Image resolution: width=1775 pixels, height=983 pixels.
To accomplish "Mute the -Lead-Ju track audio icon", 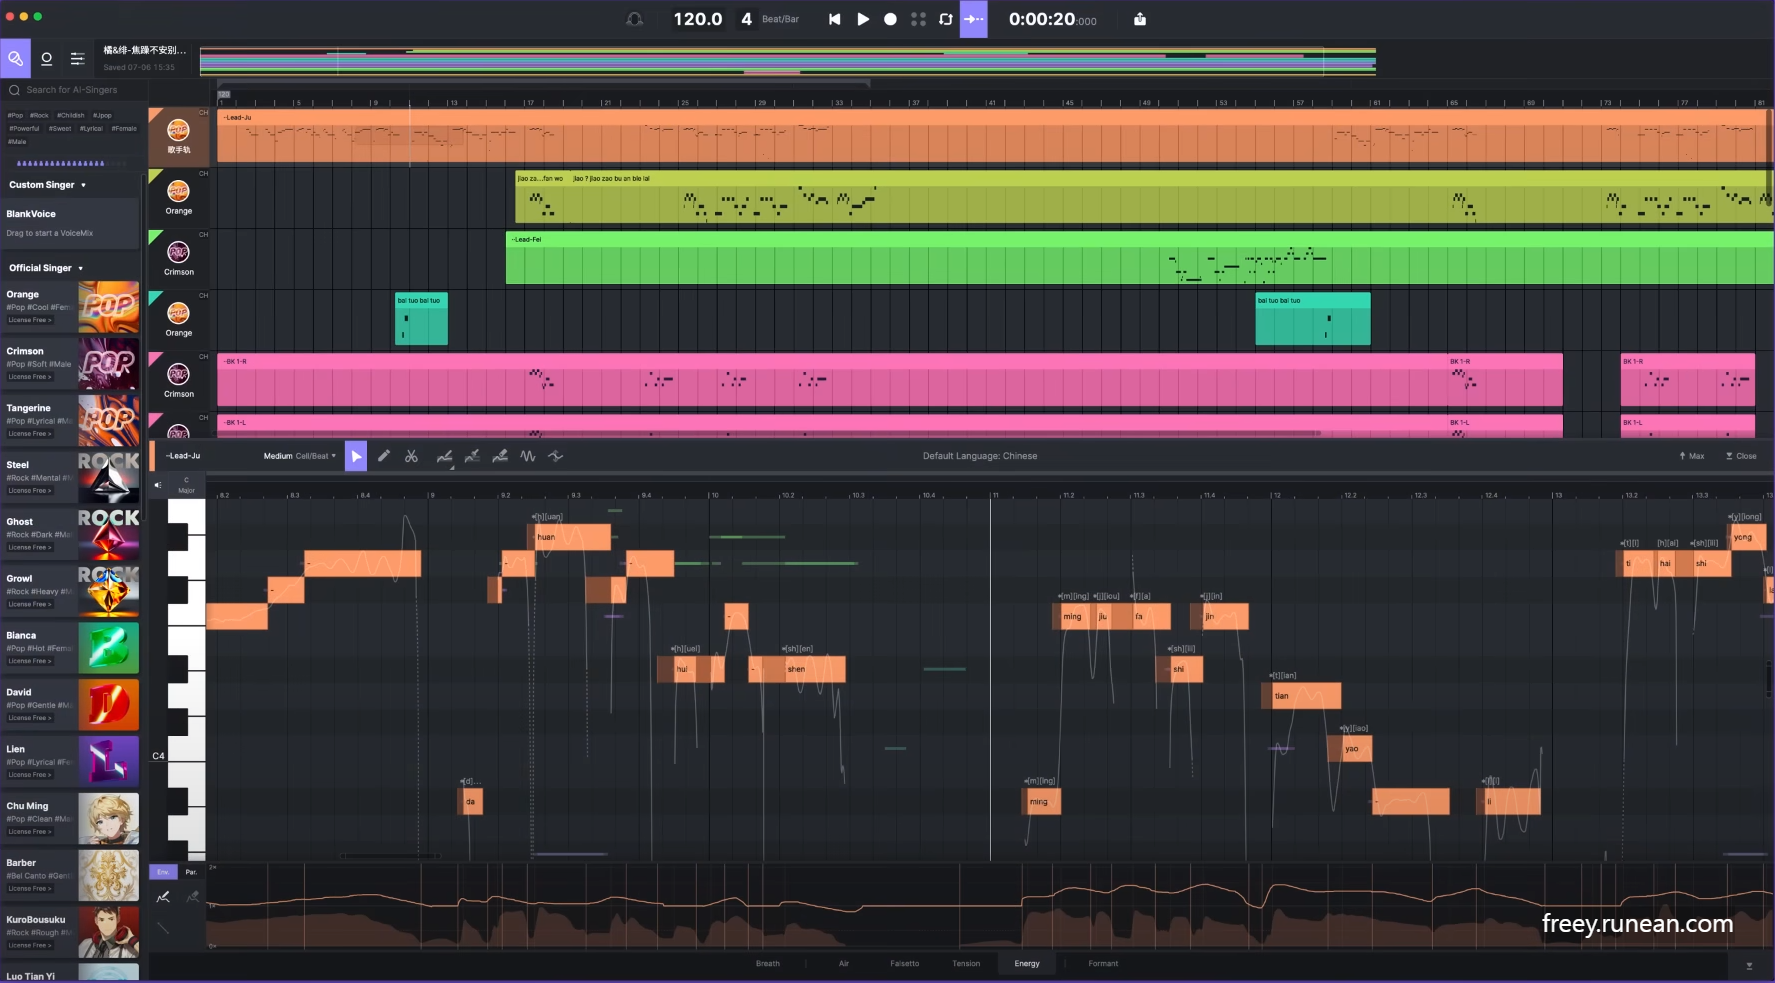I will 156,484.
